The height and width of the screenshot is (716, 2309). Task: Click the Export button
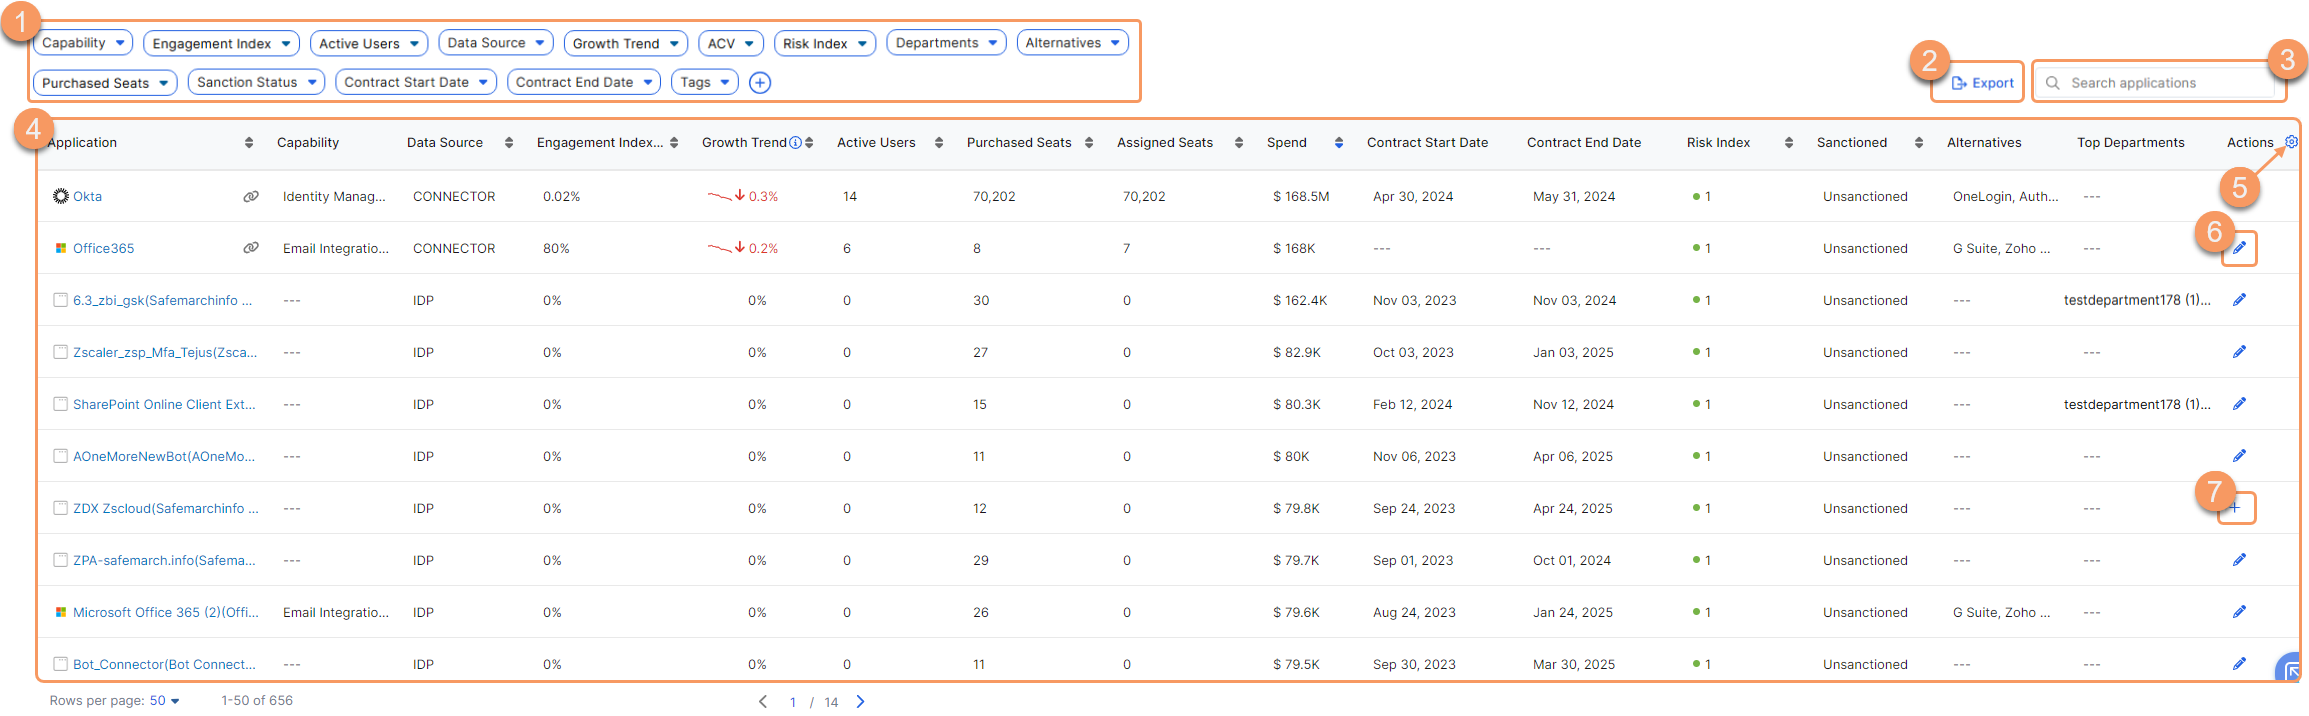pos(1982,83)
